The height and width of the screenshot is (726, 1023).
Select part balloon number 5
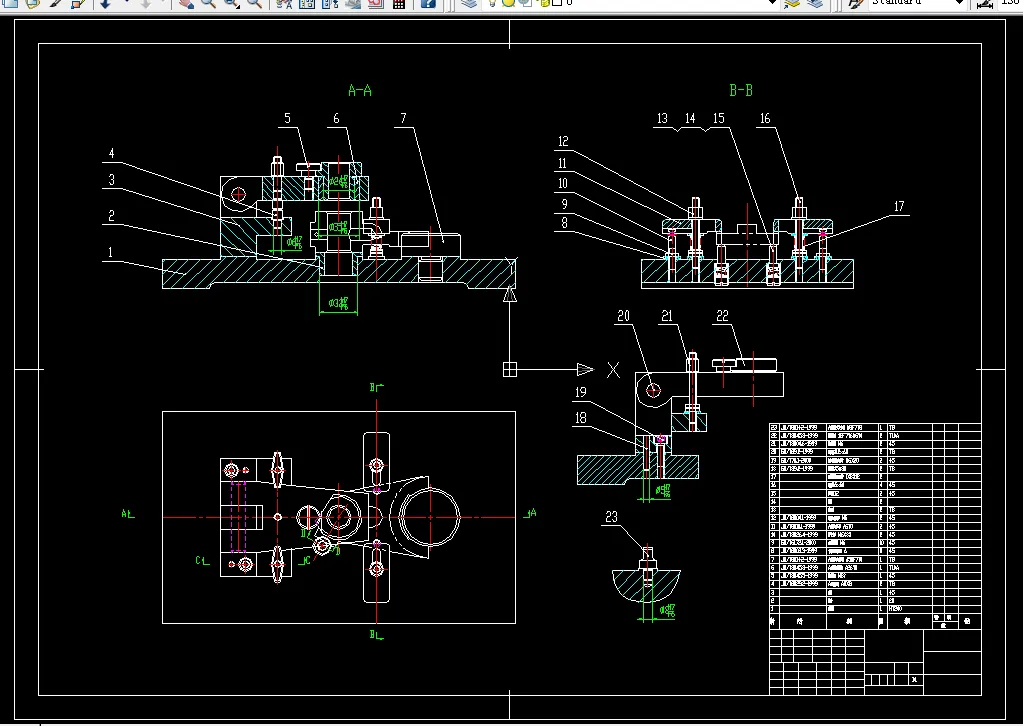287,118
